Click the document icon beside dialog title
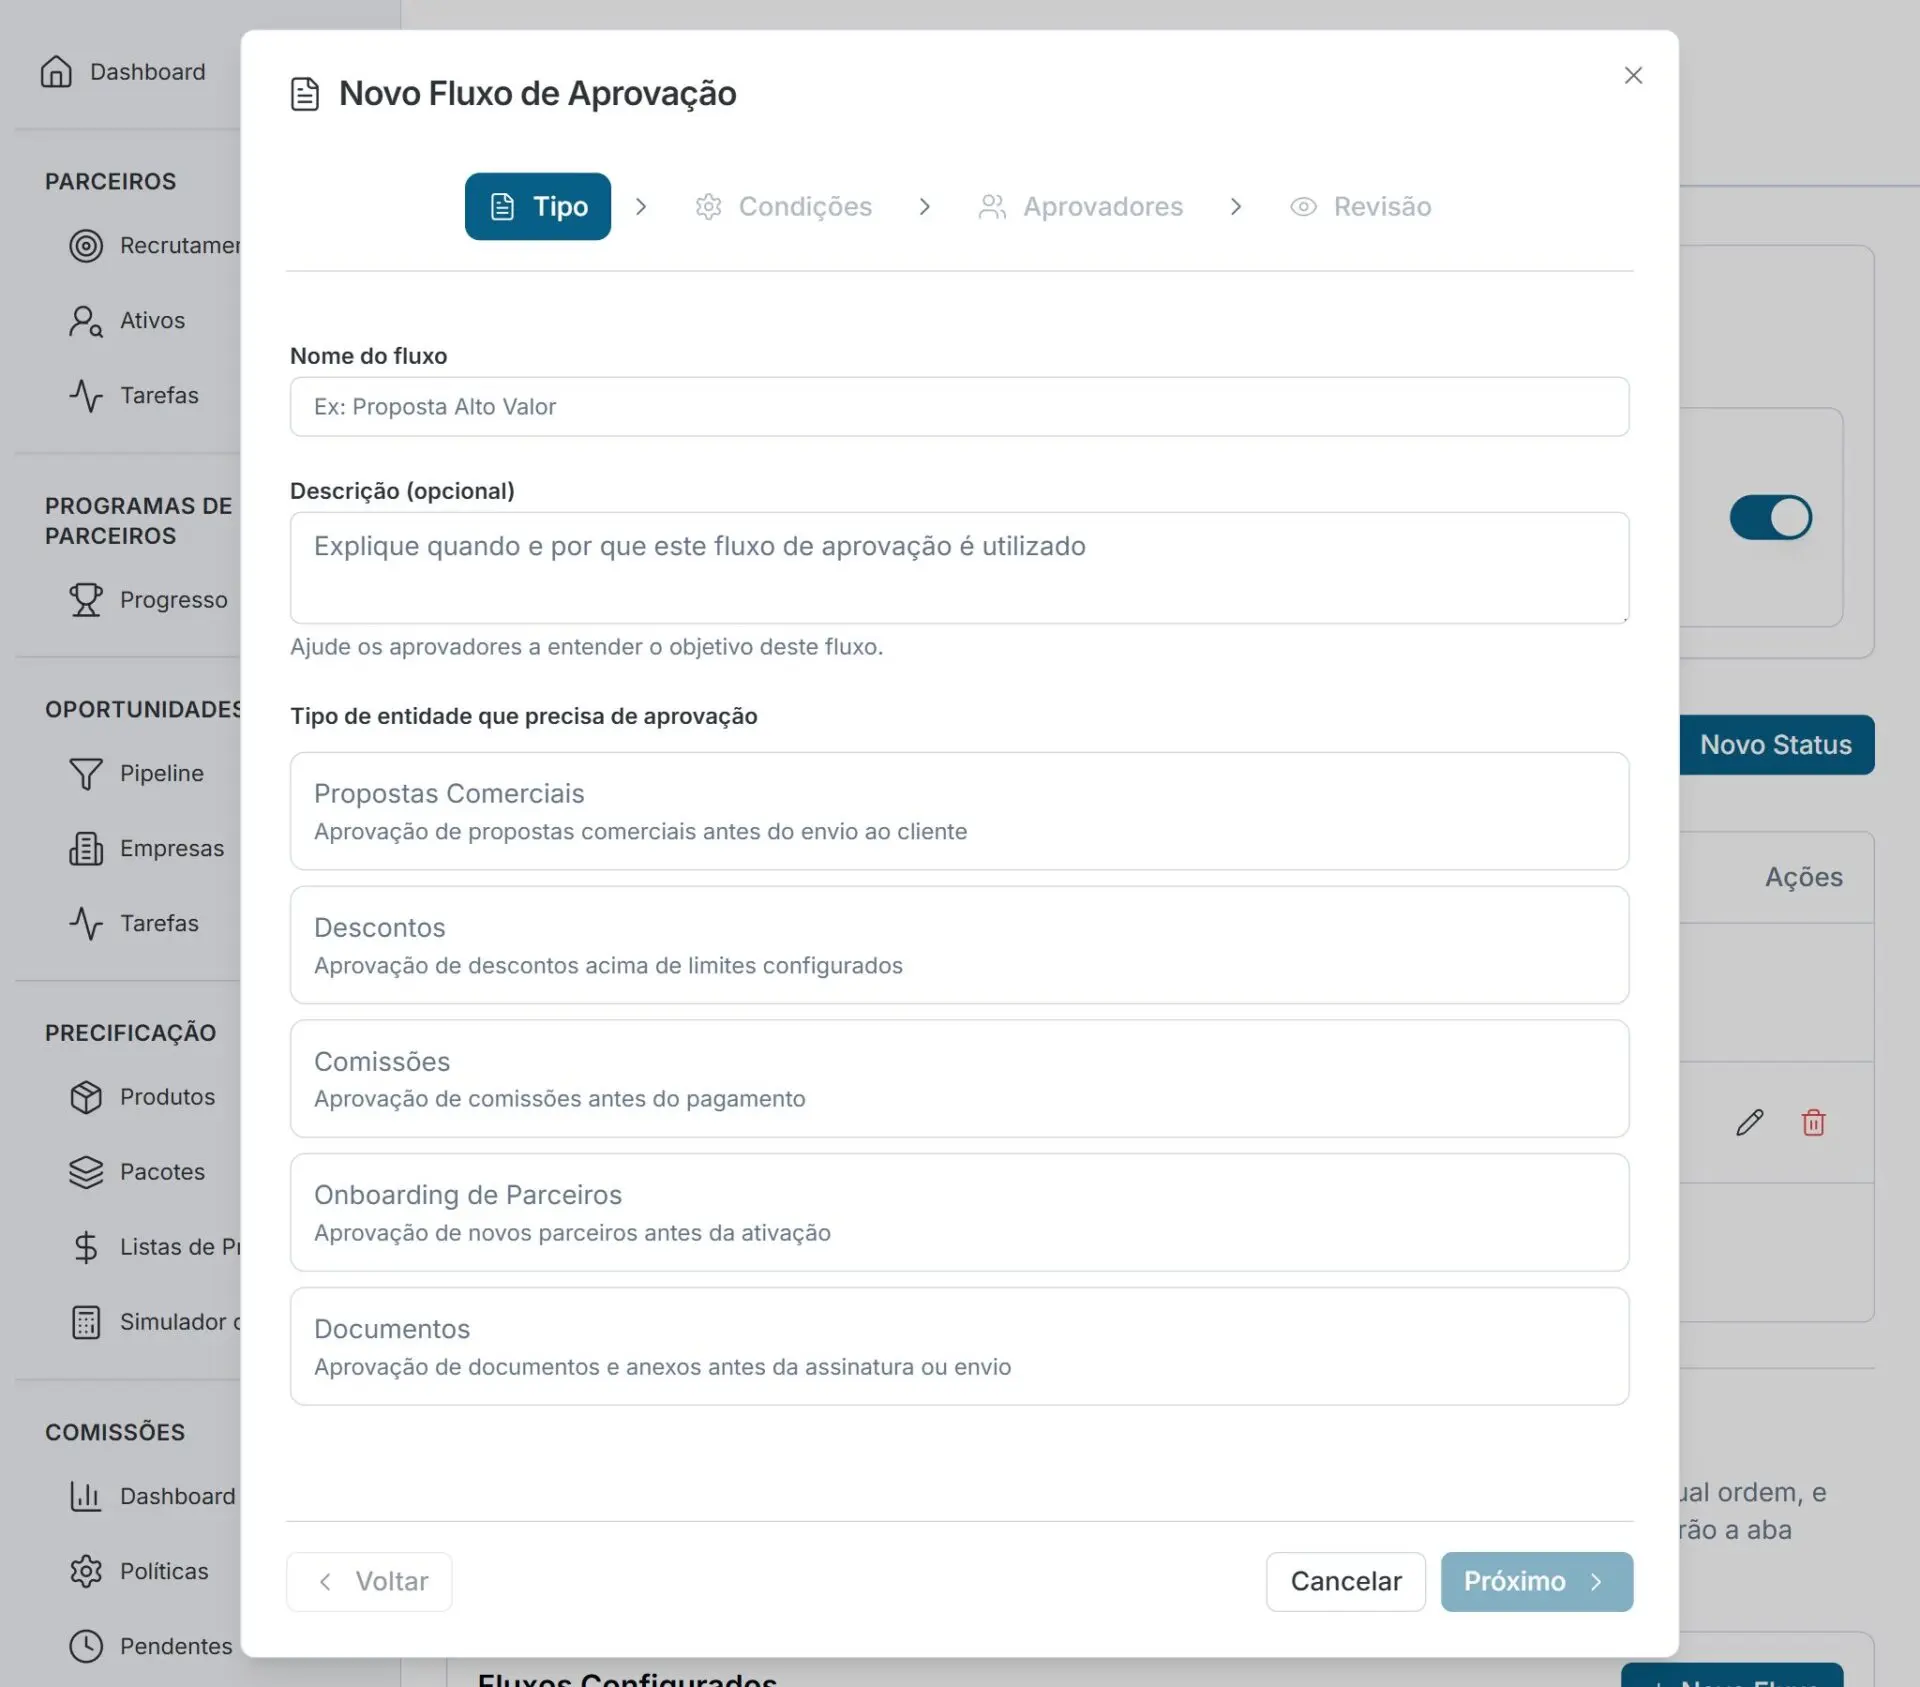 tap(305, 94)
